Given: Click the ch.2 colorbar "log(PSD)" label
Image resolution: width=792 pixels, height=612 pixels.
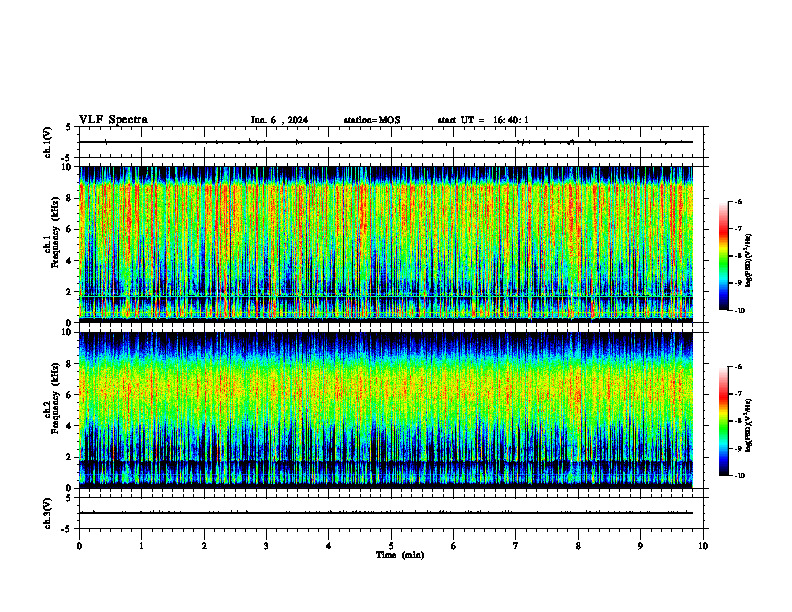Looking at the screenshot, I should click(x=749, y=425).
